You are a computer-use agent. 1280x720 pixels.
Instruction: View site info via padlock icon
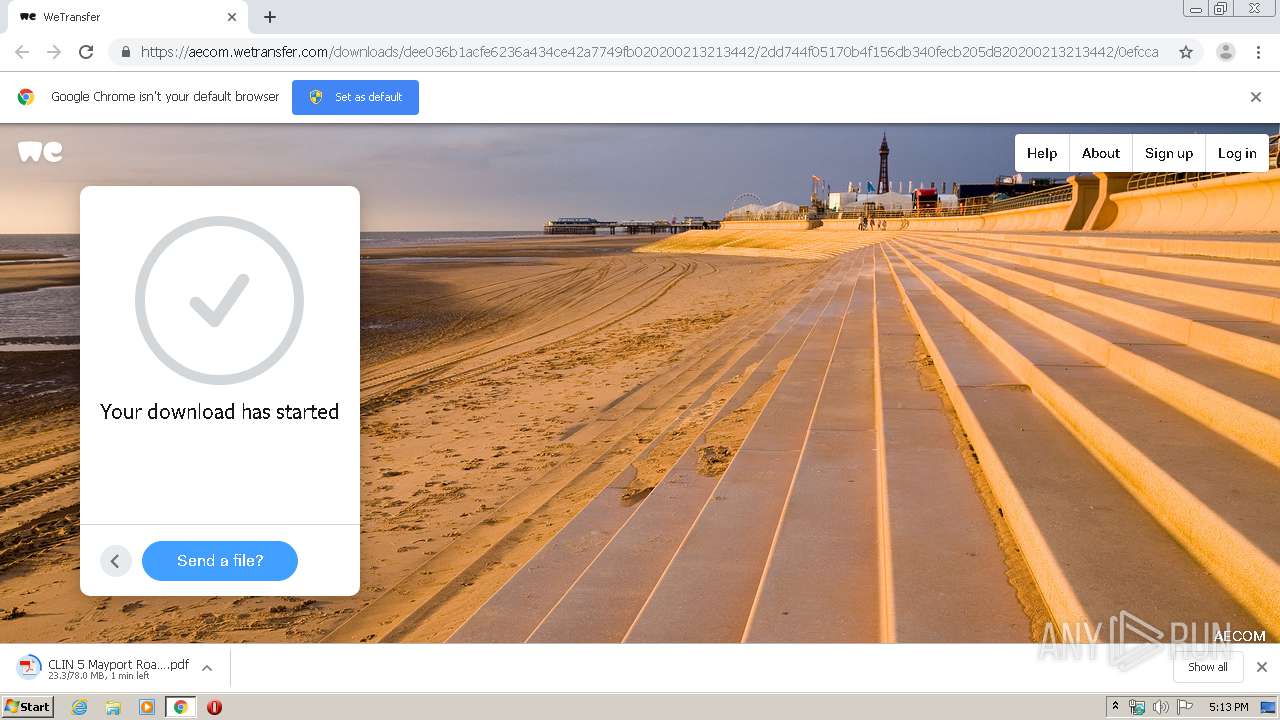click(125, 52)
